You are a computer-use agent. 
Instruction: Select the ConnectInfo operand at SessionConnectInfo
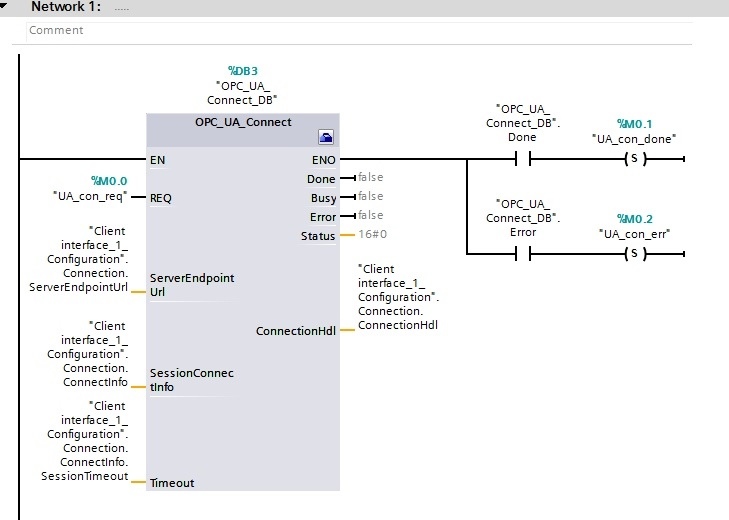(87, 354)
